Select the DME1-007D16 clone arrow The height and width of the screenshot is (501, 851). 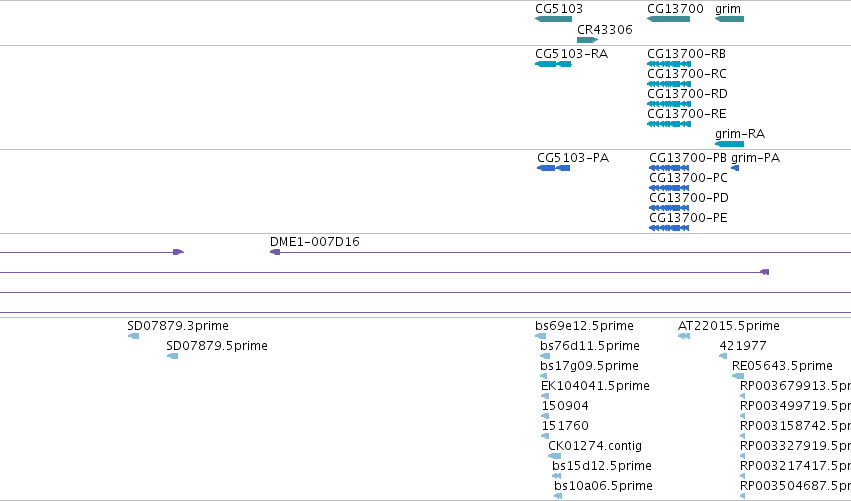275,252
